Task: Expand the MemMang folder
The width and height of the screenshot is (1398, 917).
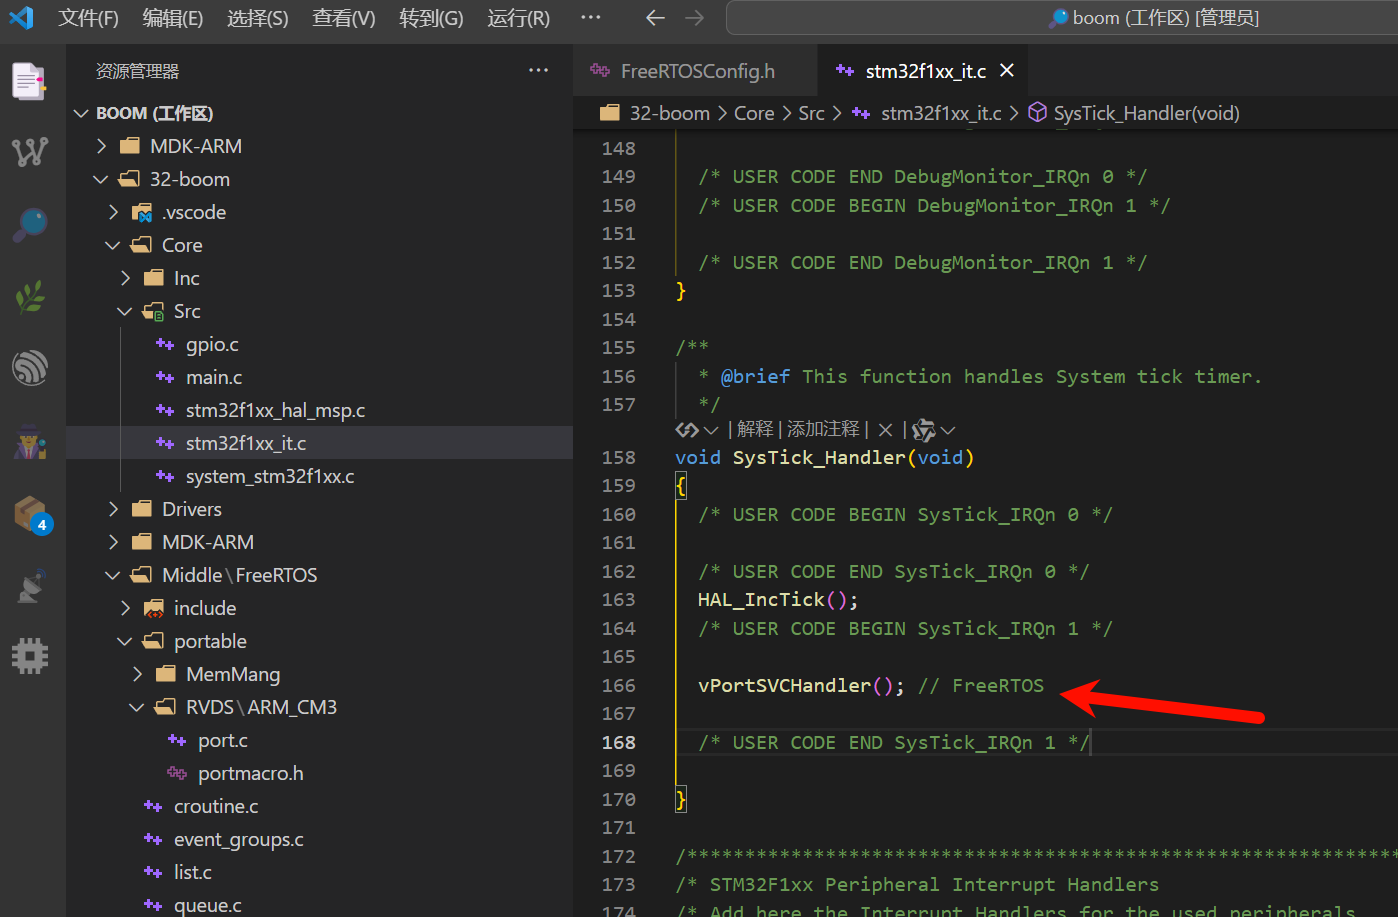Action: (x=137, y=674)
